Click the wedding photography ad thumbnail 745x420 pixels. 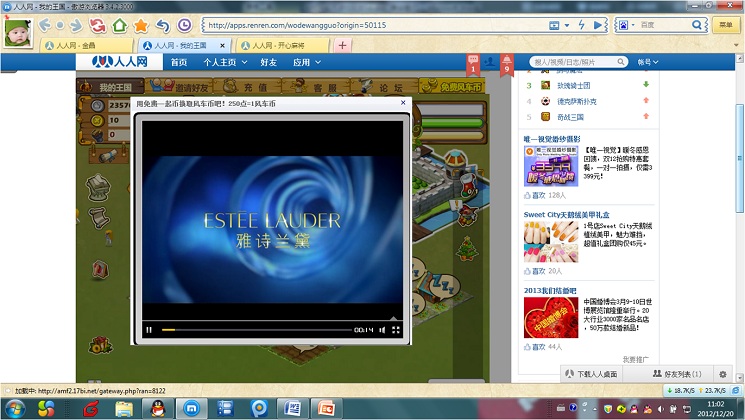pos(551,166)
